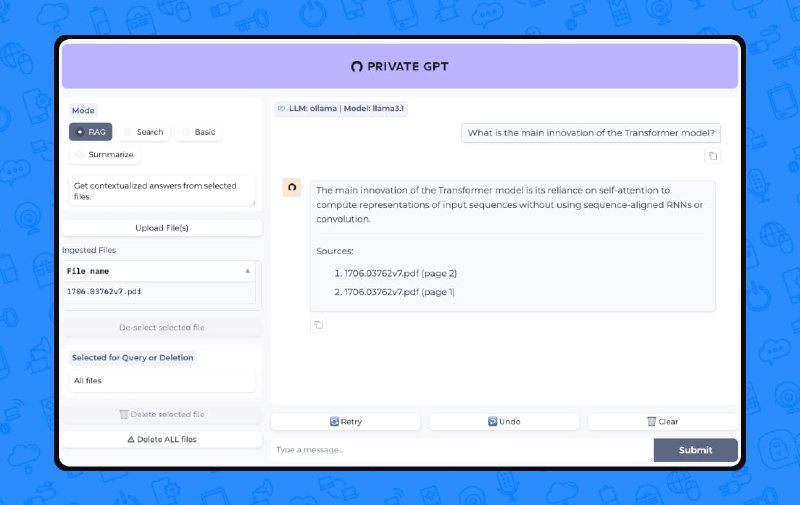Switch to Search mode
The width and height of the screenshot is (800, 505).
click(128, 132)
